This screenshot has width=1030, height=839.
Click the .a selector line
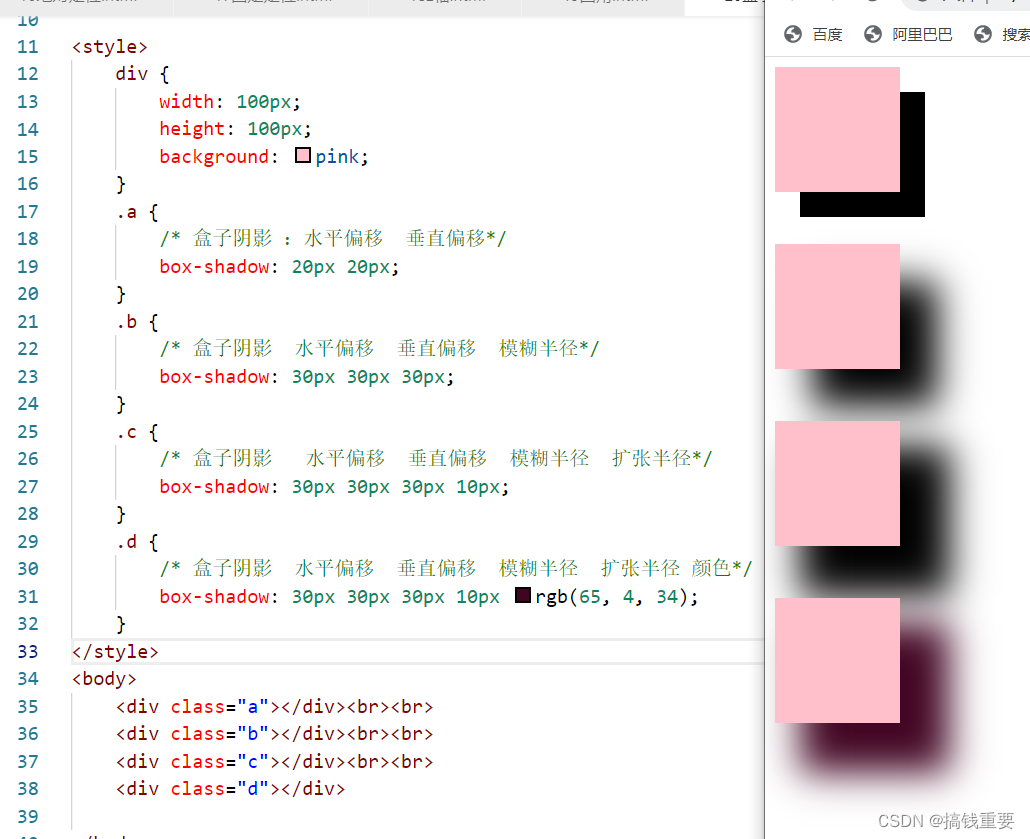(137, 212)
